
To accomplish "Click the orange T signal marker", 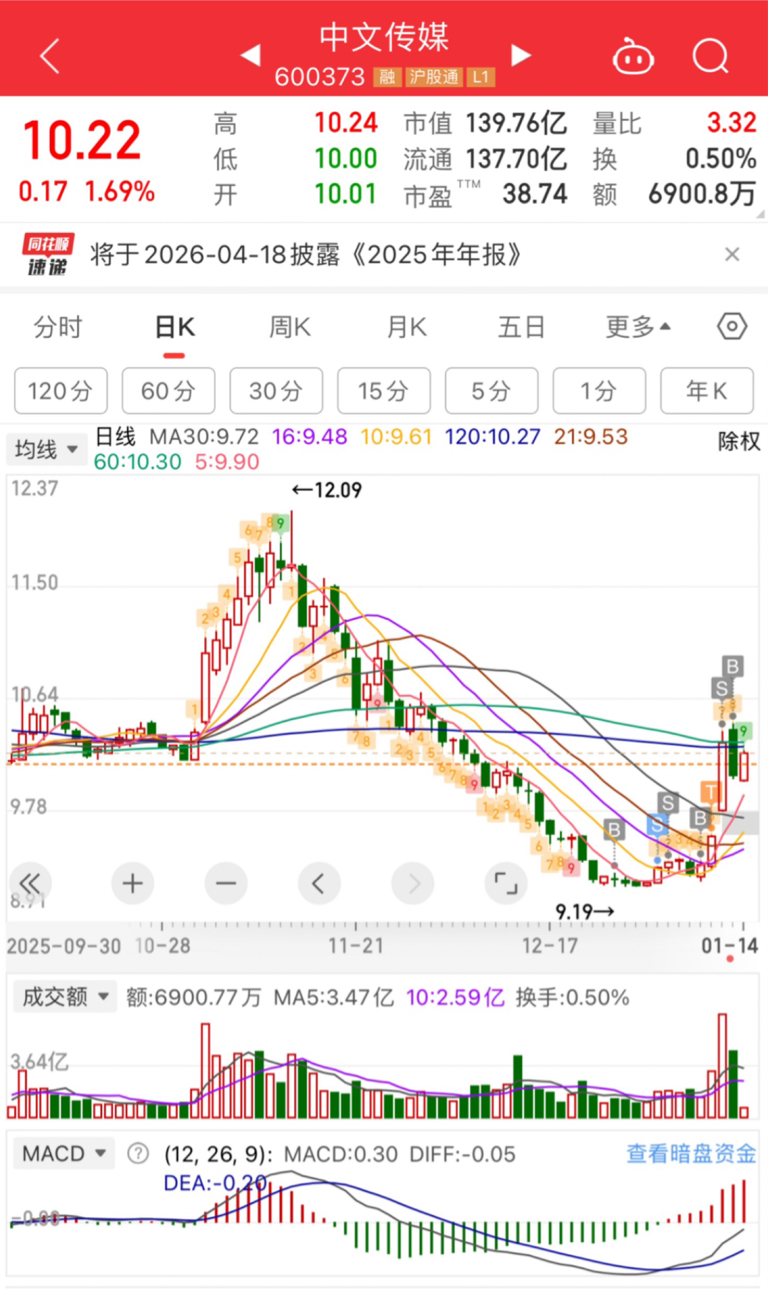I will pyautogui.click(x=712, y=794).
